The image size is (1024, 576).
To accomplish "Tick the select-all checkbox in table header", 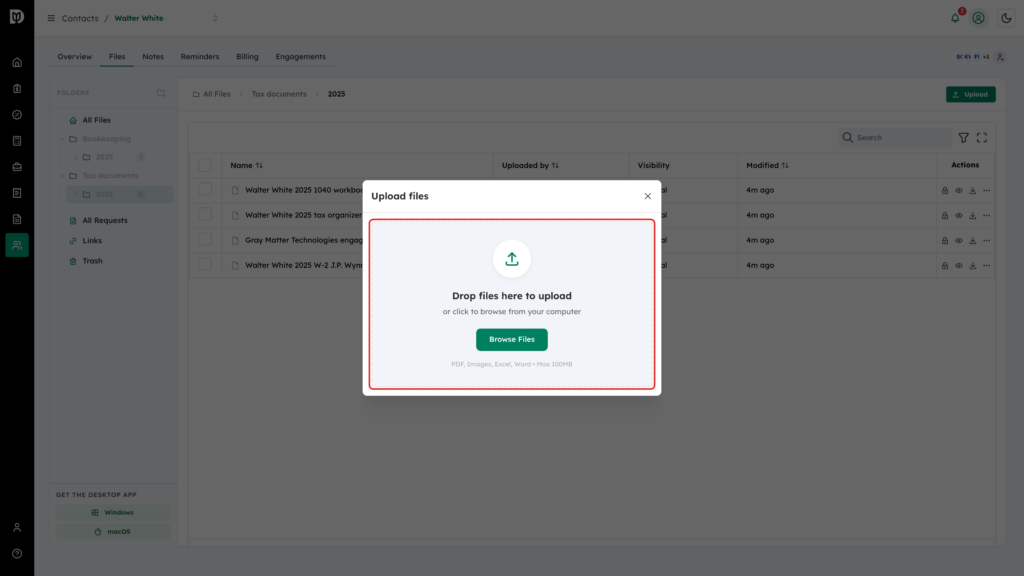I will (x=205, y=165).
